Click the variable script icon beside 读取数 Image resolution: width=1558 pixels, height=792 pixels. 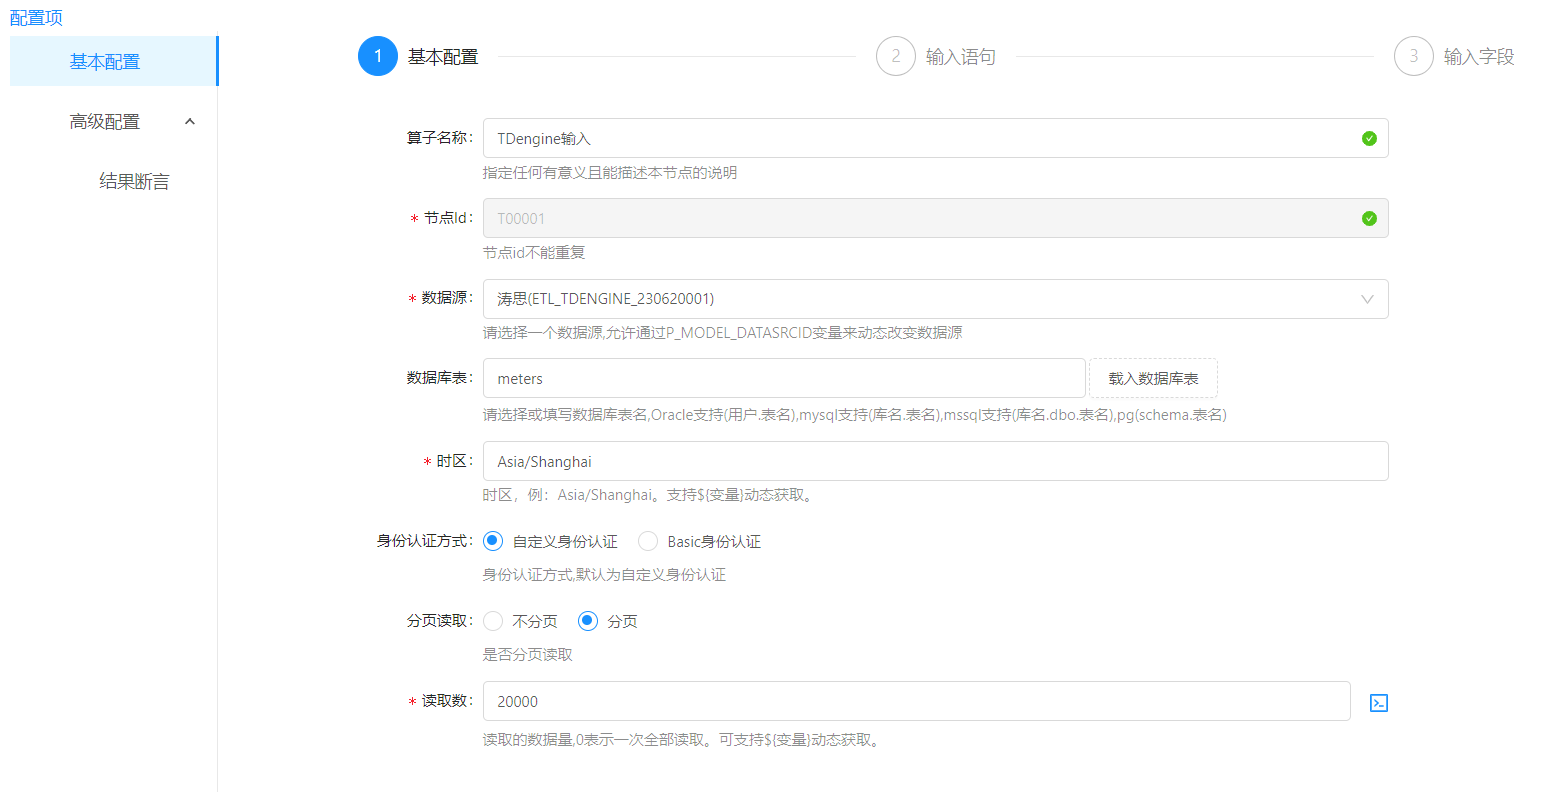1378,703
